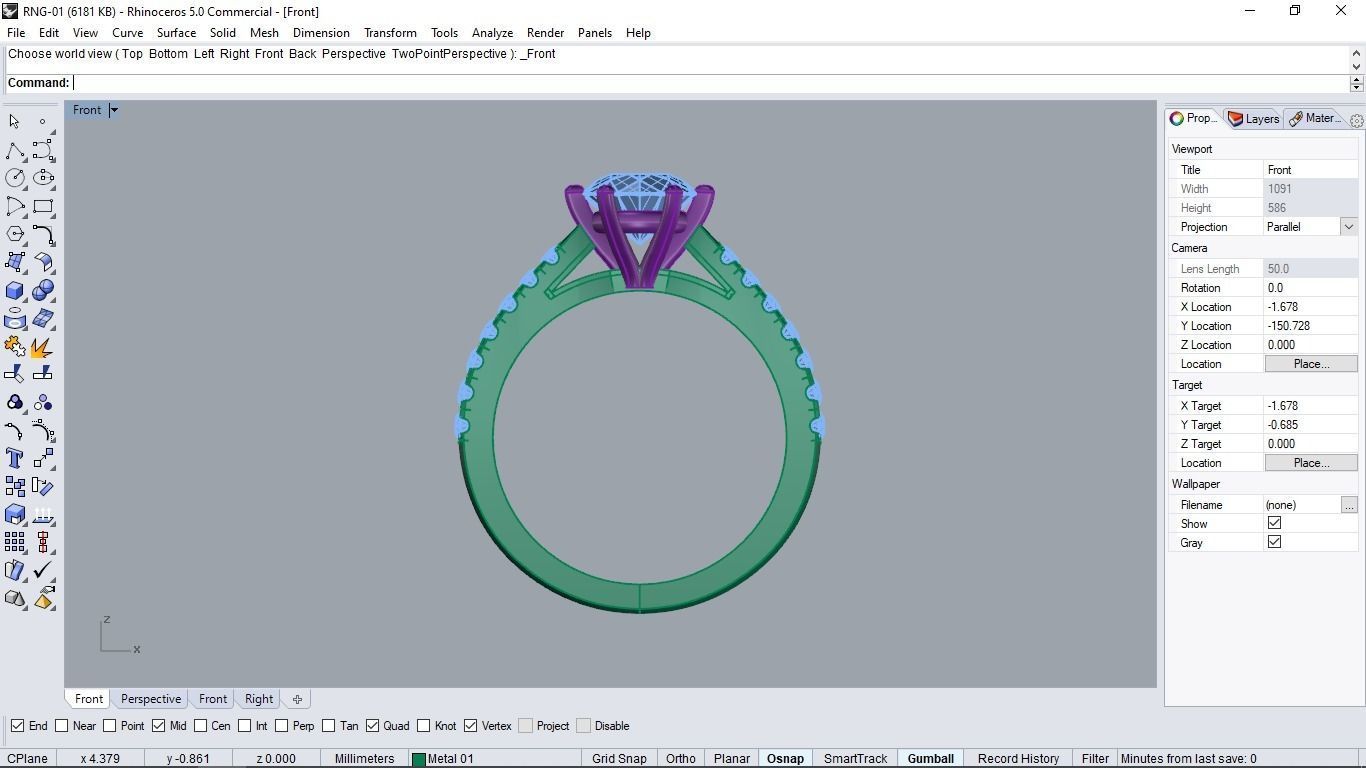Switch to the Perspective viewport tab

tap(151, 699)
